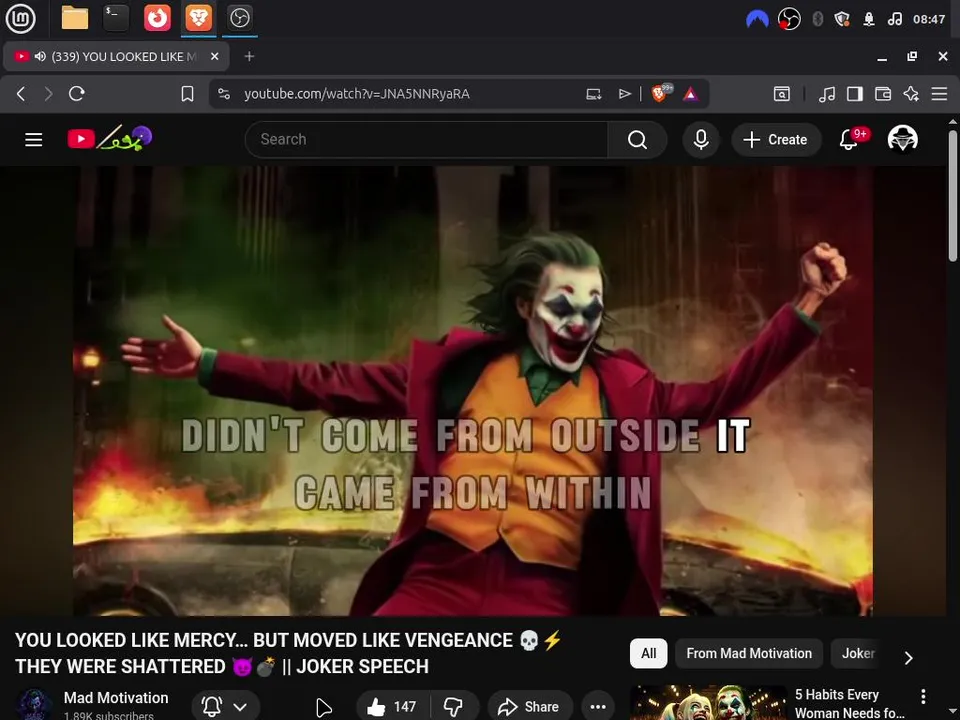Open the account avatar menu

coord(902,139)
